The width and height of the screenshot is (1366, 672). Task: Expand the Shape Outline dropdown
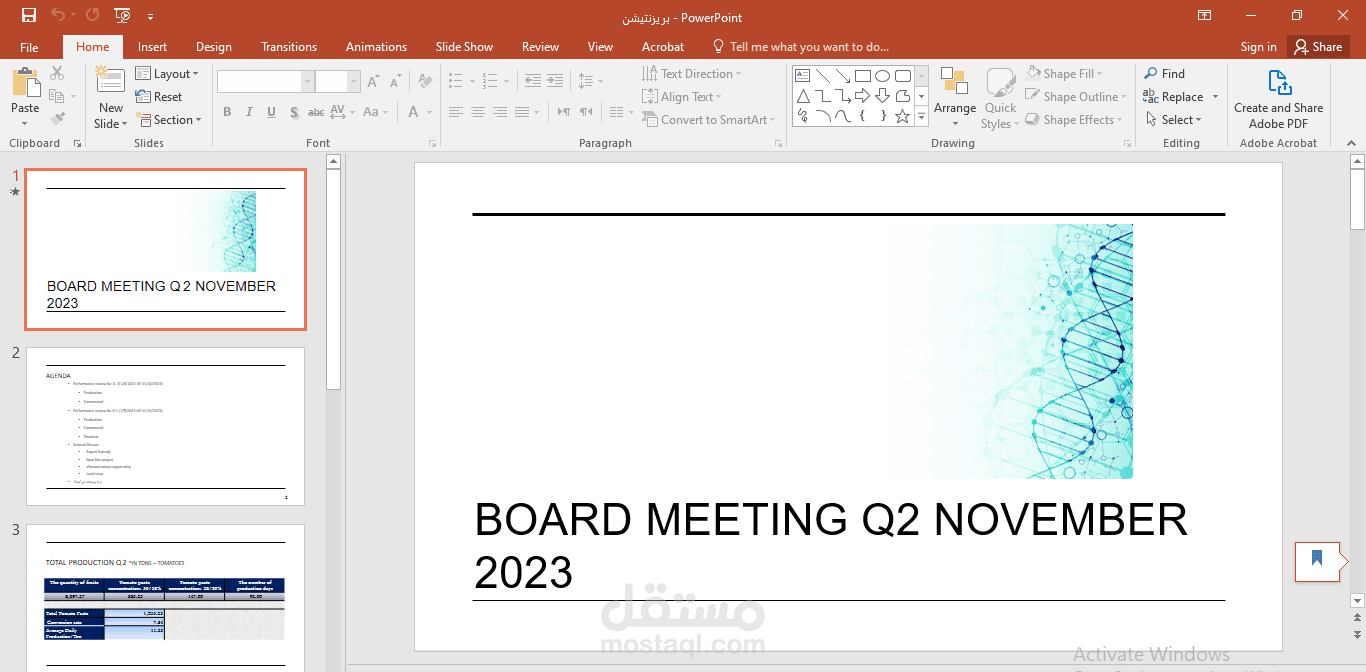1076,97
